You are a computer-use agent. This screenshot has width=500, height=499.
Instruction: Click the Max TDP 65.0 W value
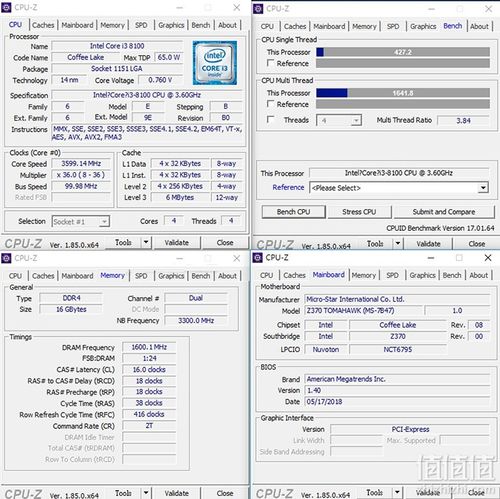[169, 57]
